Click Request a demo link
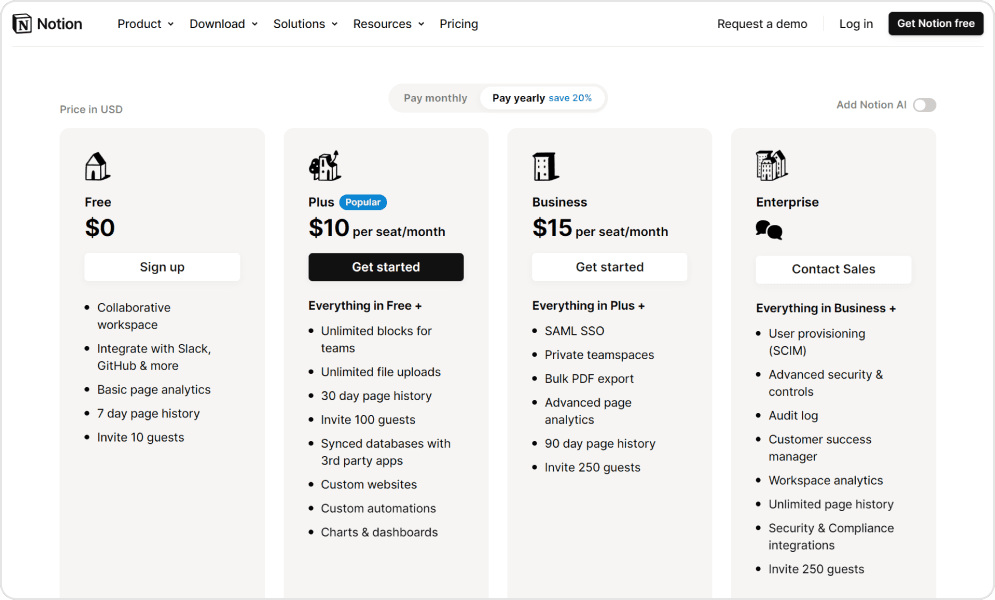Screen dimensions: 995x600 762,24
